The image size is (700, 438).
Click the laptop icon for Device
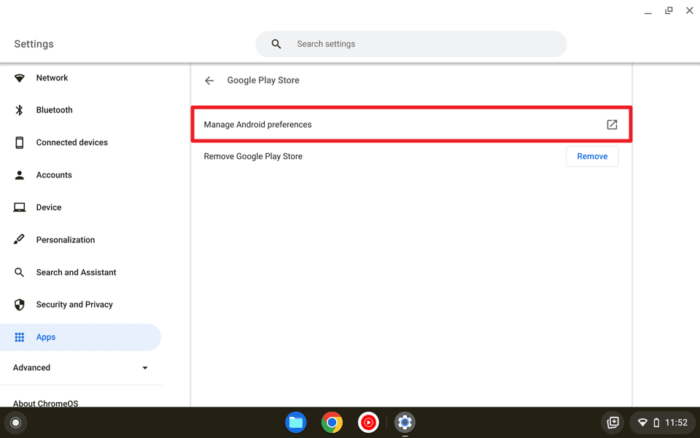tap(19, 207)
